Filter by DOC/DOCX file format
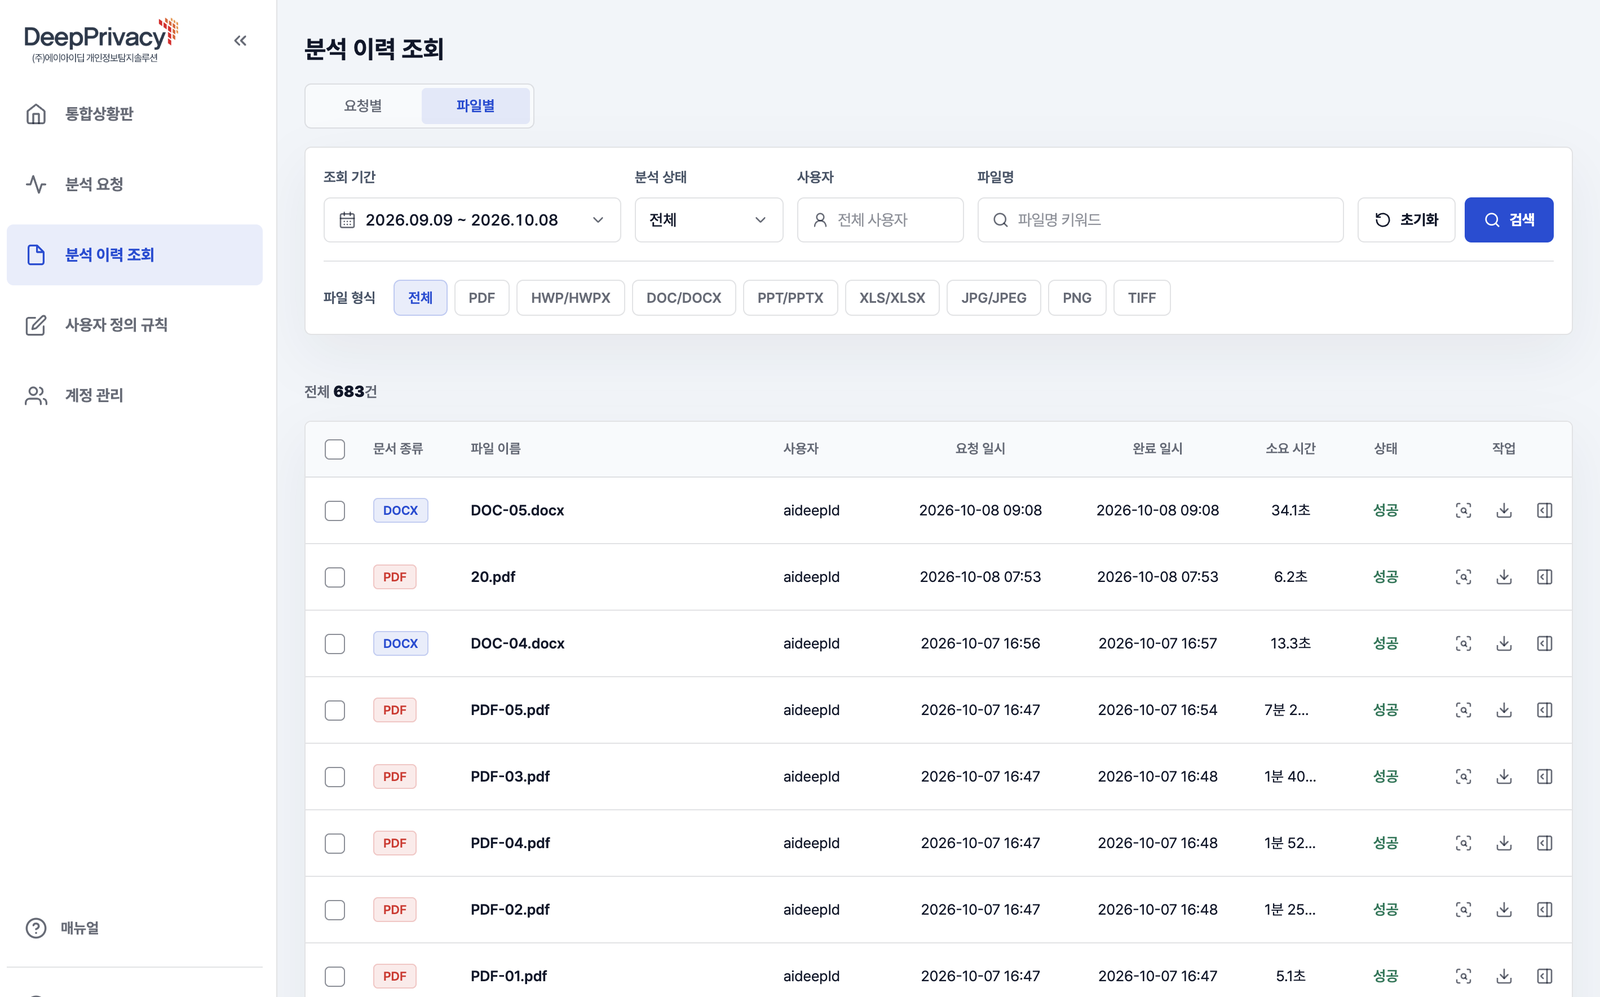This screenshot has height=997, width=1600. tap(684, 298)
